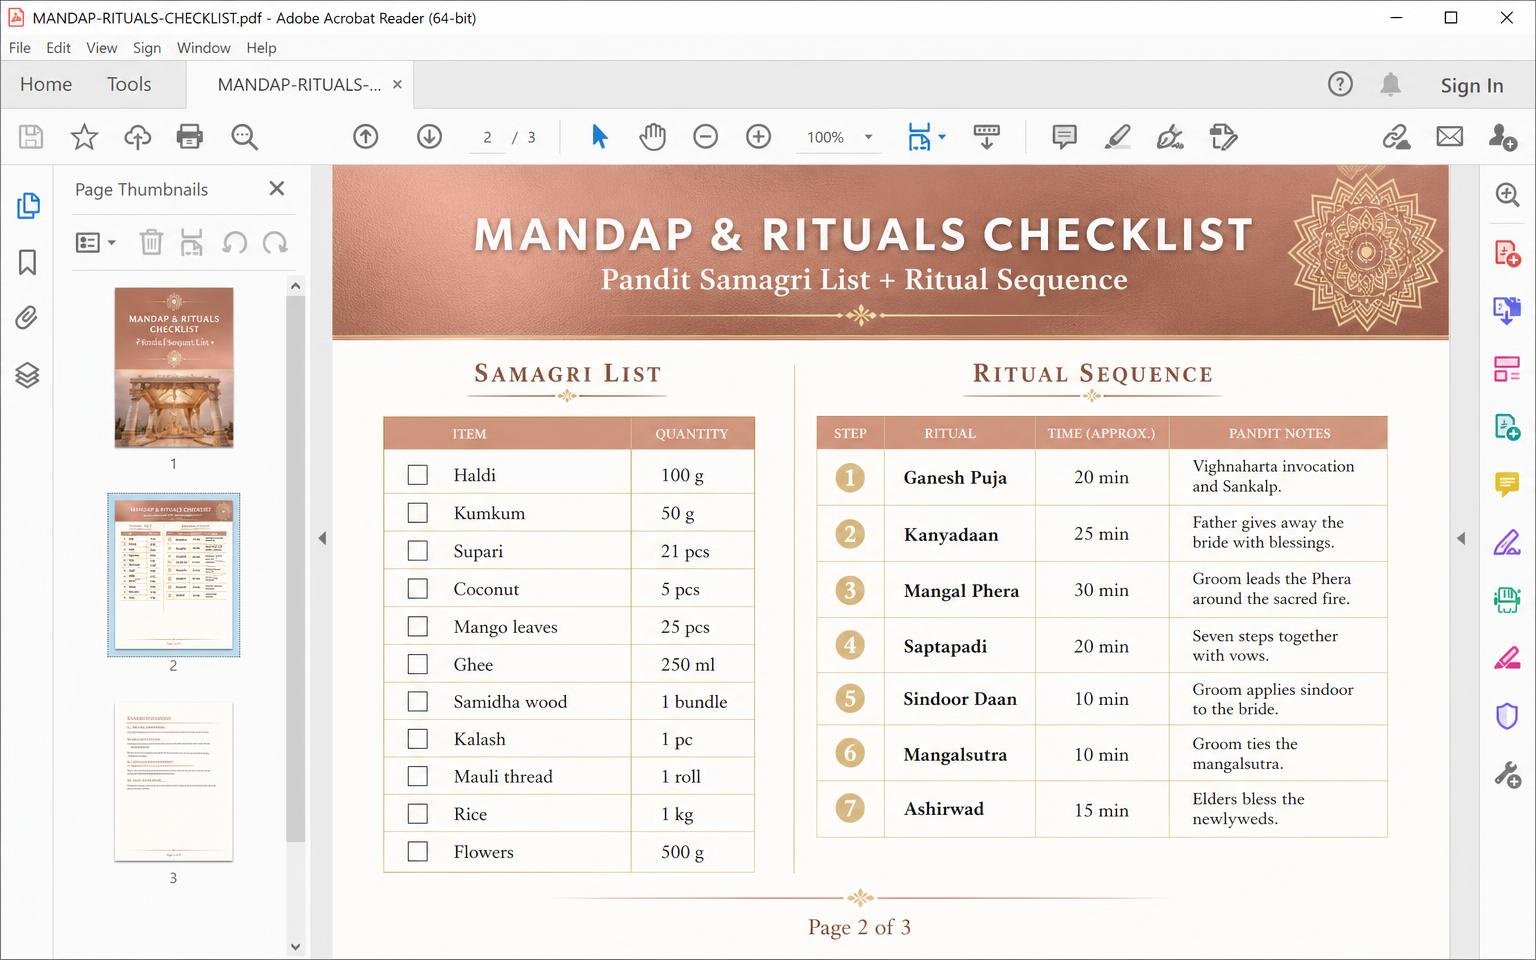Rotate page counterclockwise in thumbnails panel

(x=234, y=242)
